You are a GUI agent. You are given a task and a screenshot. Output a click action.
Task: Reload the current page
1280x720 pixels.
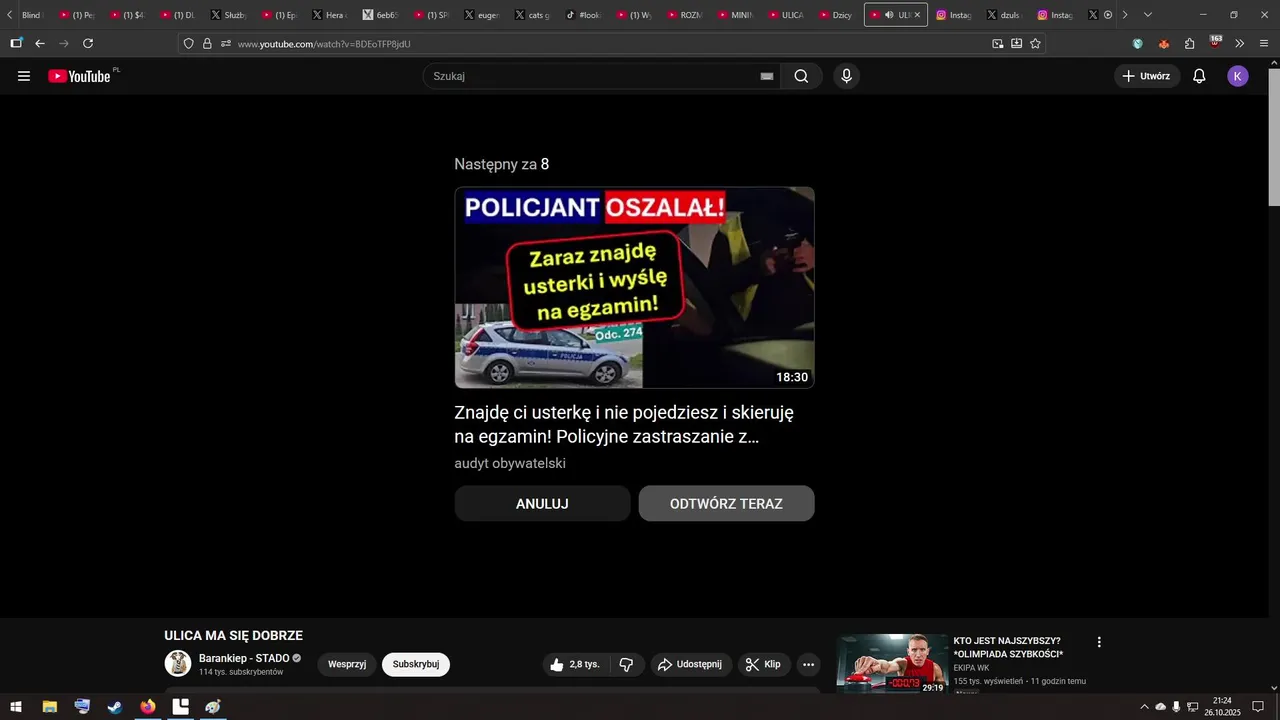88,43
